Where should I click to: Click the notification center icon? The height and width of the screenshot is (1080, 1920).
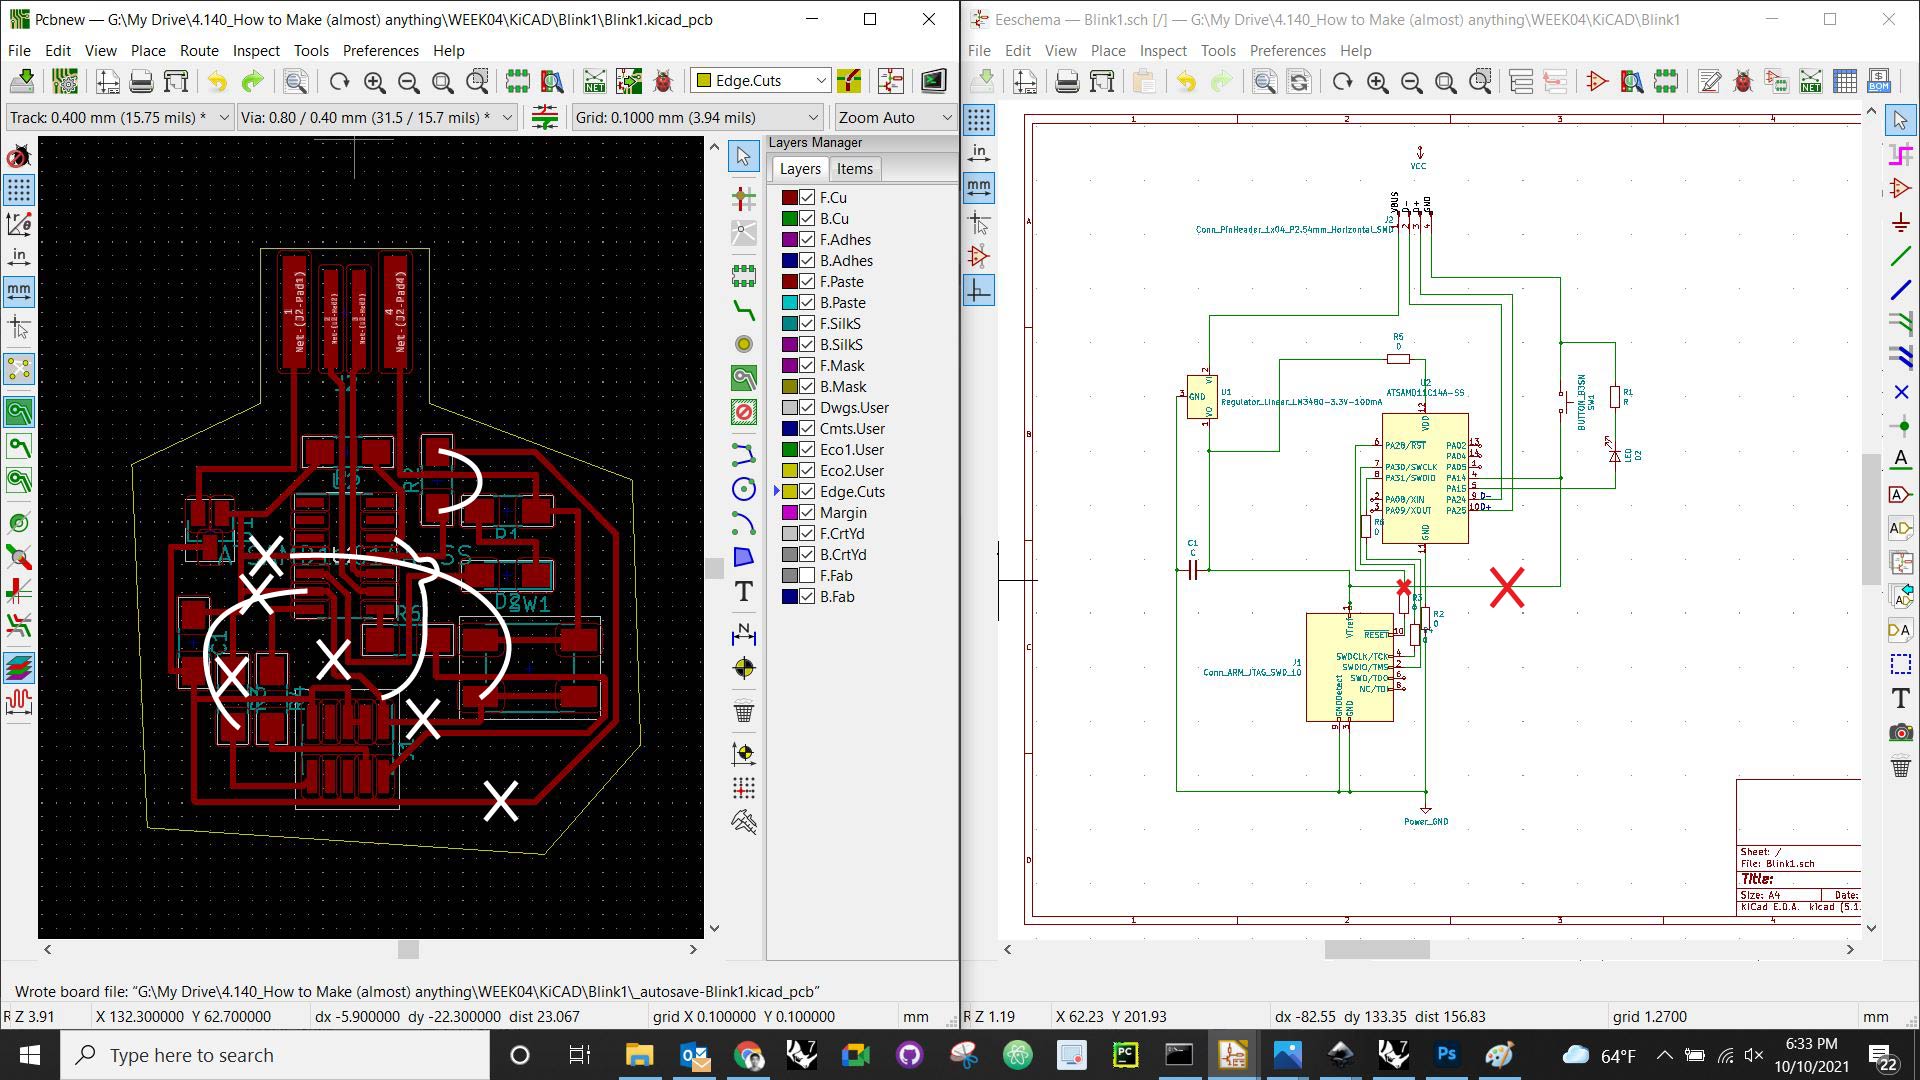(1883, 1056)
